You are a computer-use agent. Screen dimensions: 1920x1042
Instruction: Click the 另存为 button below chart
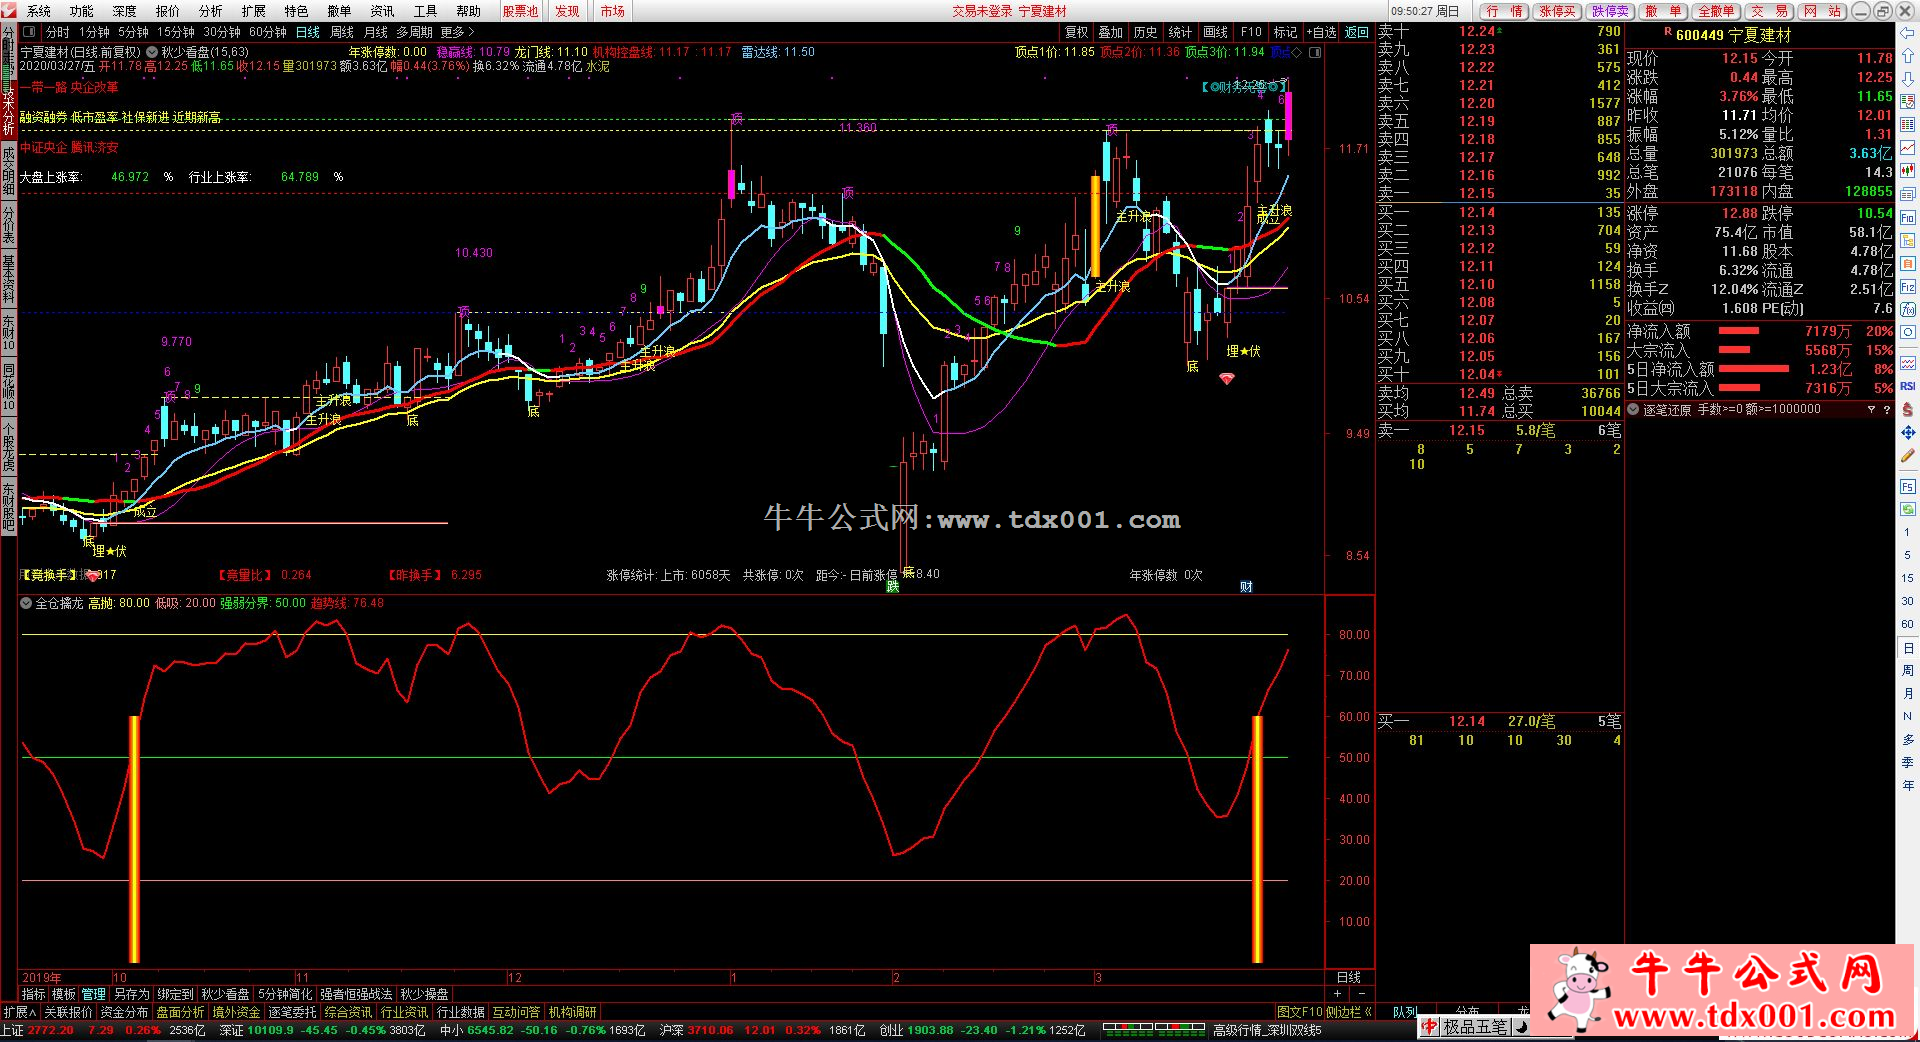131,994
